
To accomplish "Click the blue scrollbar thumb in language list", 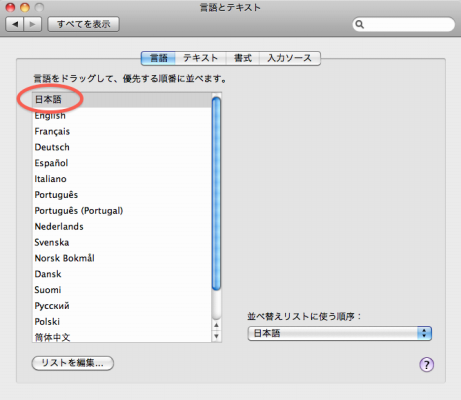I will click(216, 193).
